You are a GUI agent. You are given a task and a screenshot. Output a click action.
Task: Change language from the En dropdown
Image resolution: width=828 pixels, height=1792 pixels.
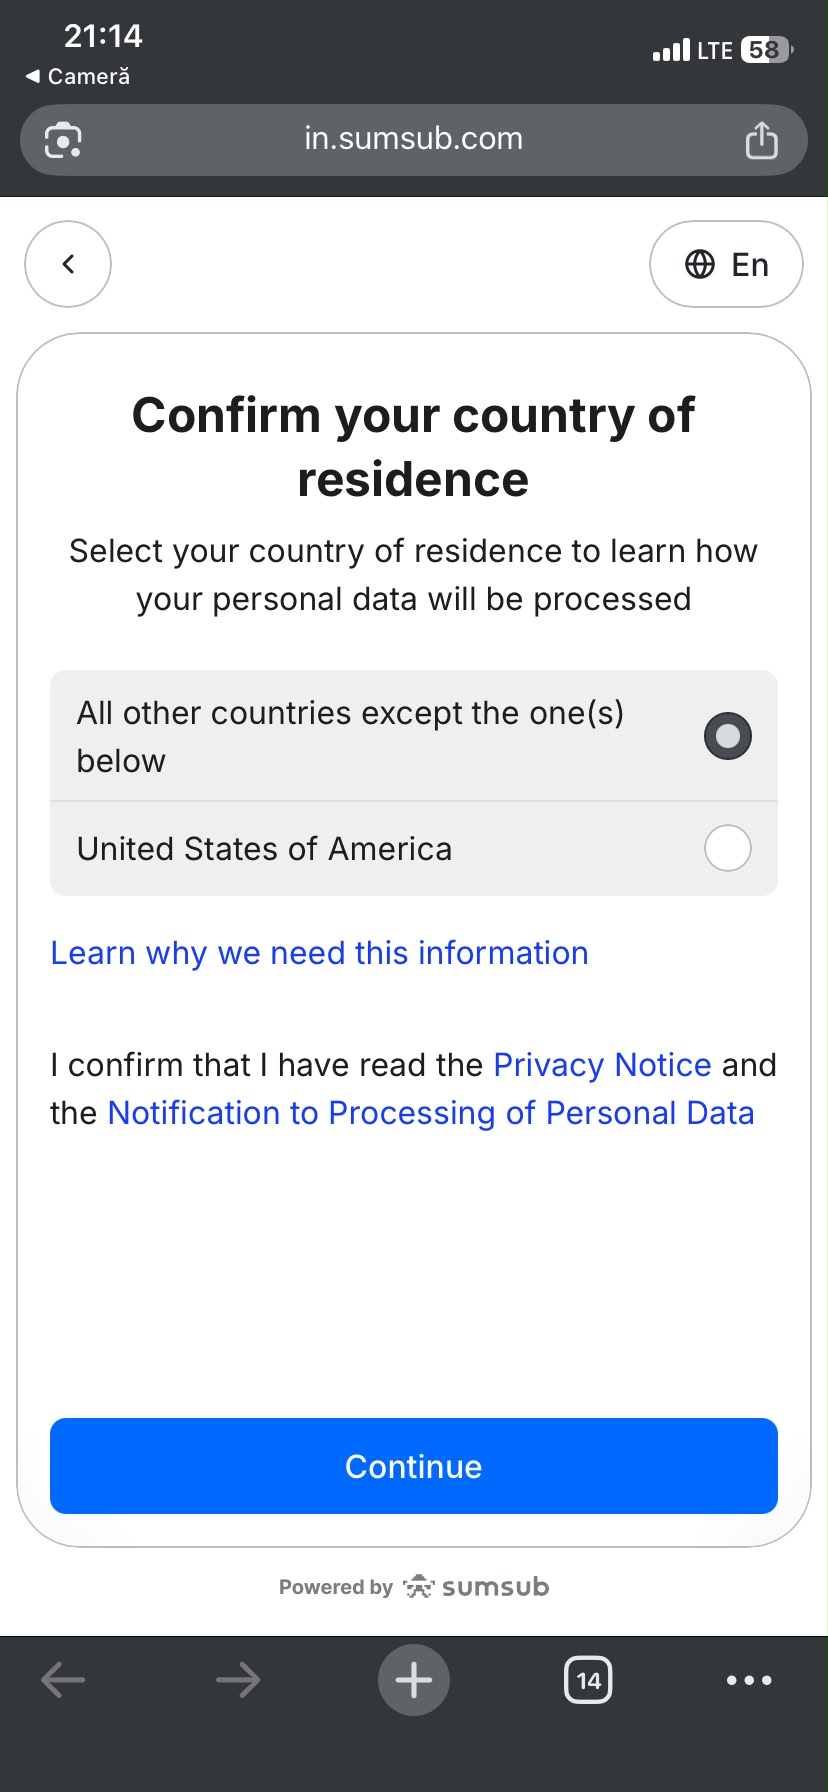[726, 264]
